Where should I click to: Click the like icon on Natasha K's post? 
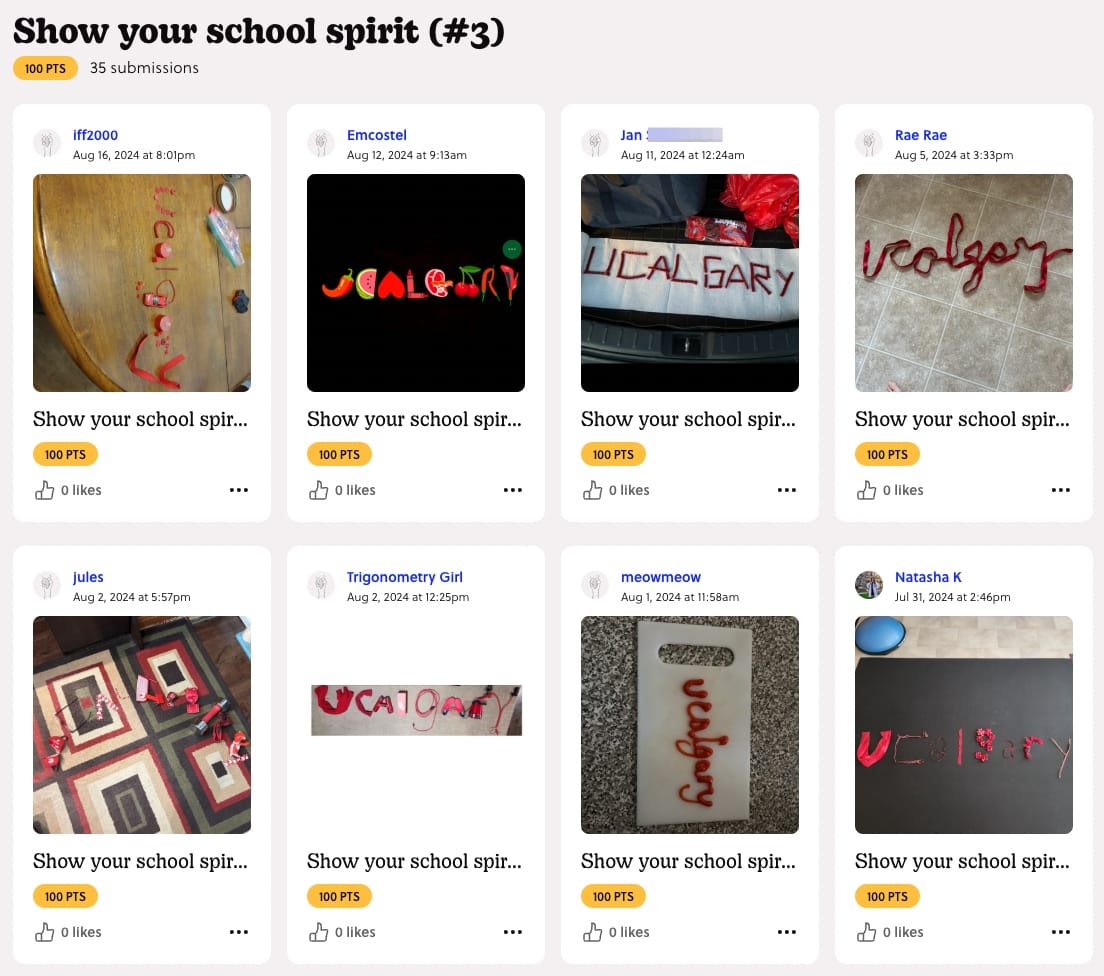[x=866, y=932]
